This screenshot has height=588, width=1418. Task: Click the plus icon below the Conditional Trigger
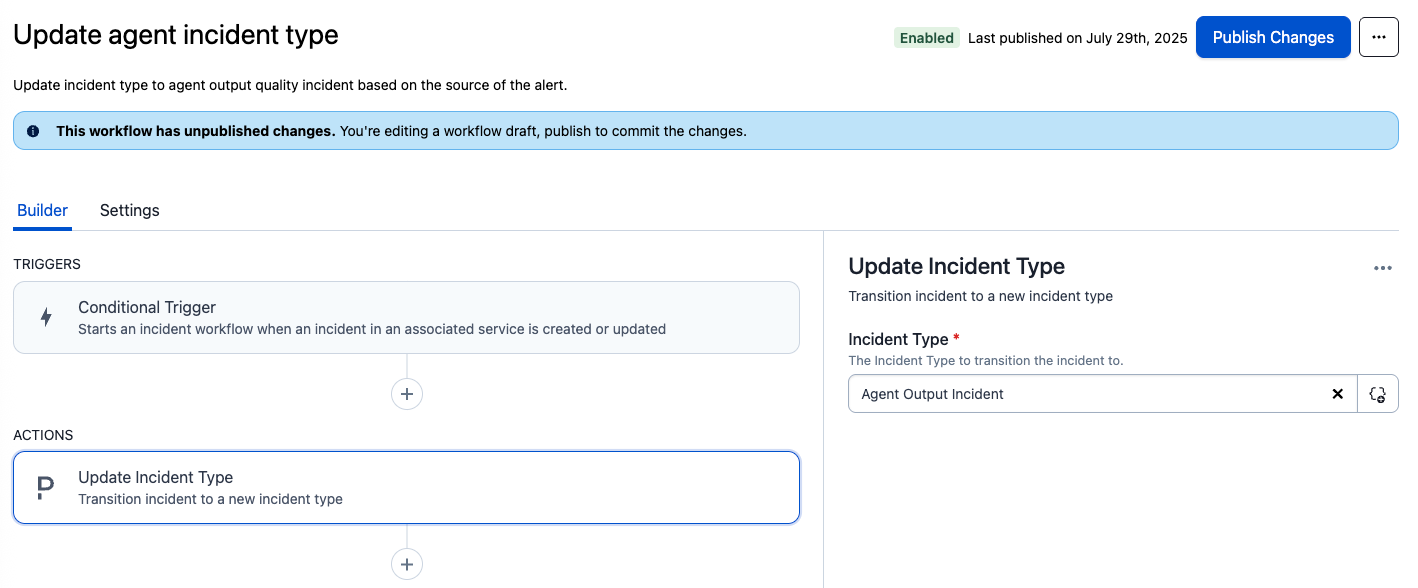pyautogui.click(x=406, y=393)
